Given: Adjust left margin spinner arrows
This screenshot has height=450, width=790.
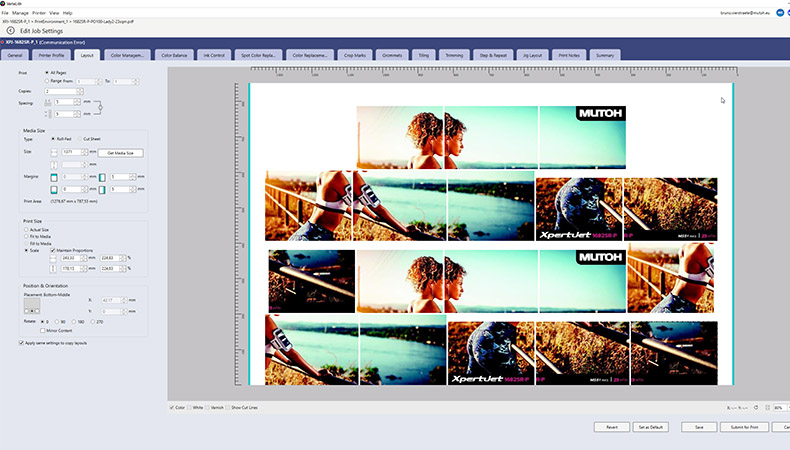Looking at the screenshot, I should 132,177.
